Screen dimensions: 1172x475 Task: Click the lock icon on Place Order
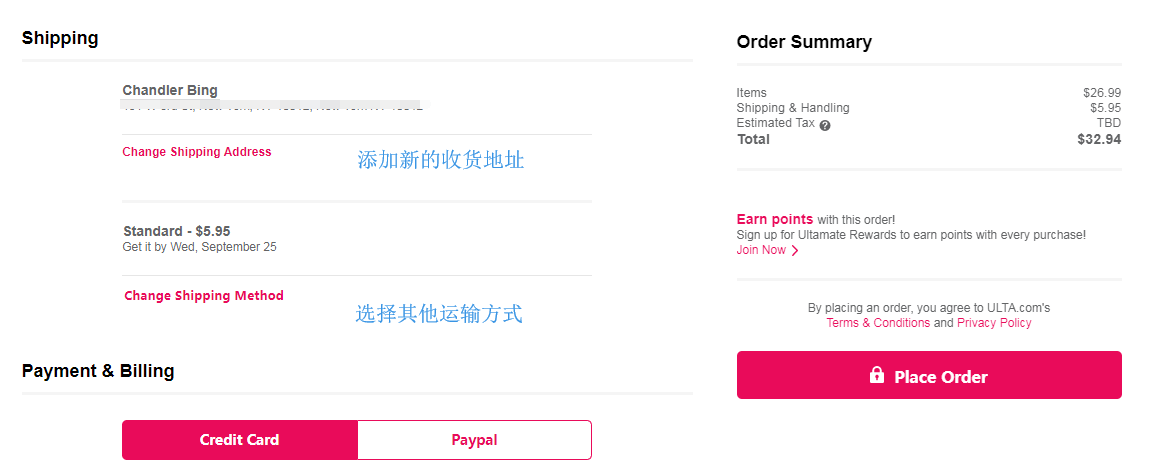[x=877, y=375]
